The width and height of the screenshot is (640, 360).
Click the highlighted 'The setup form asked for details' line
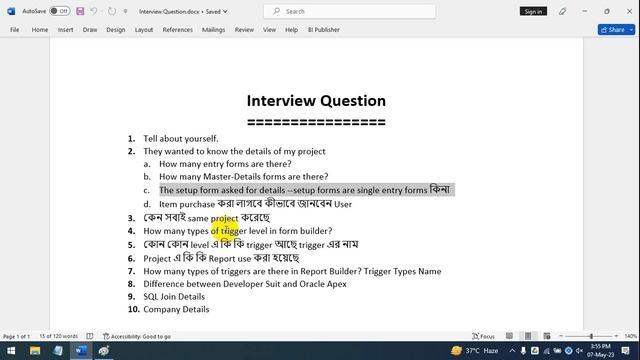click(305, 190)
